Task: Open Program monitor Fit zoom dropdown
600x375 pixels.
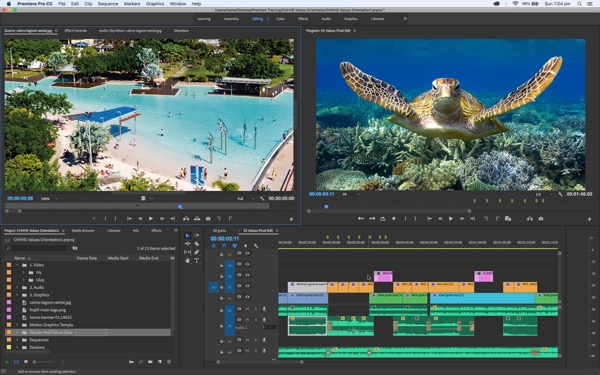Action: (x=351, y=194)
